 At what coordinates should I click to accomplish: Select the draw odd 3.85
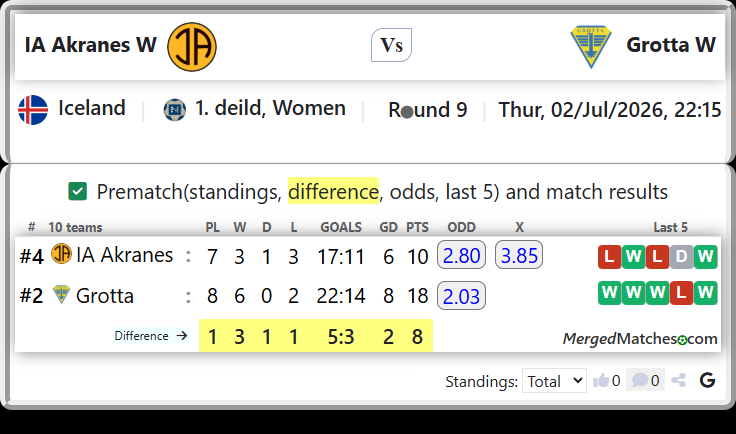pos(519,255)
